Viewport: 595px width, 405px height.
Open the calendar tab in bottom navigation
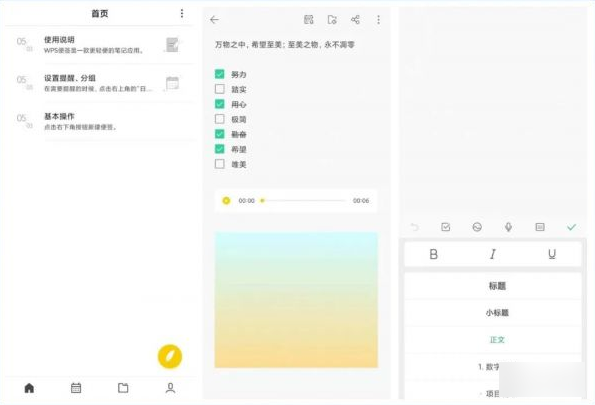pos(76,388)
